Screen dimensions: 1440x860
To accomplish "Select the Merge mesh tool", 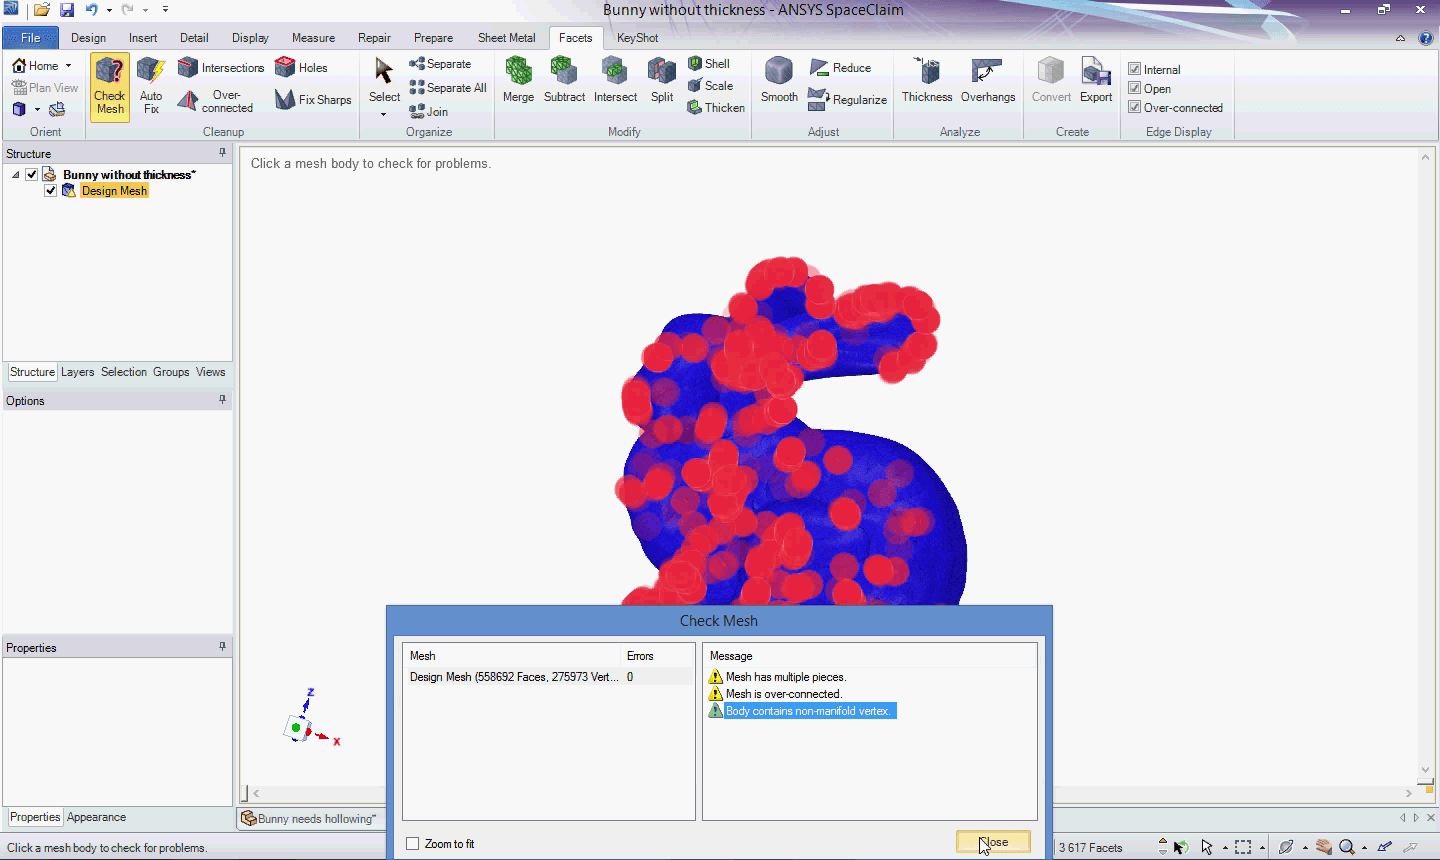I will coord(518,80).
